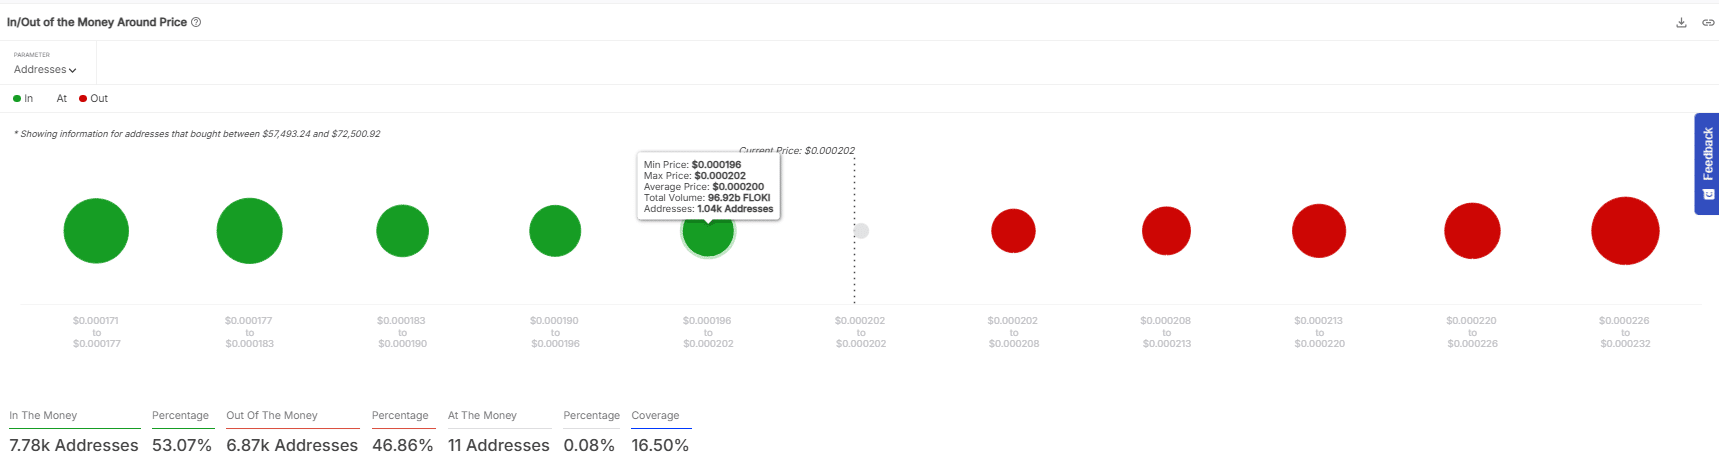
Task: Copy the chart share link
Action: pos(1708,23)
